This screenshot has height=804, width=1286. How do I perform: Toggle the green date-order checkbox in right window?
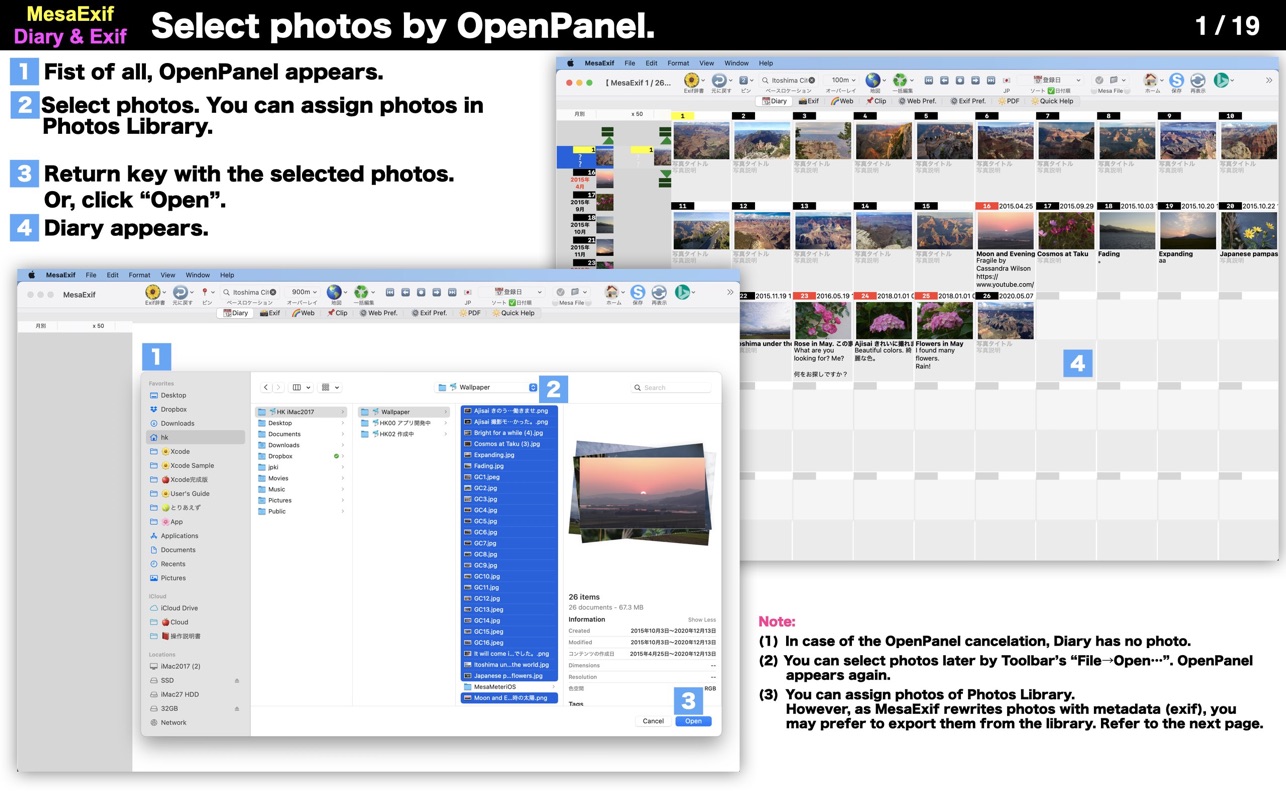click(1049, 91)
